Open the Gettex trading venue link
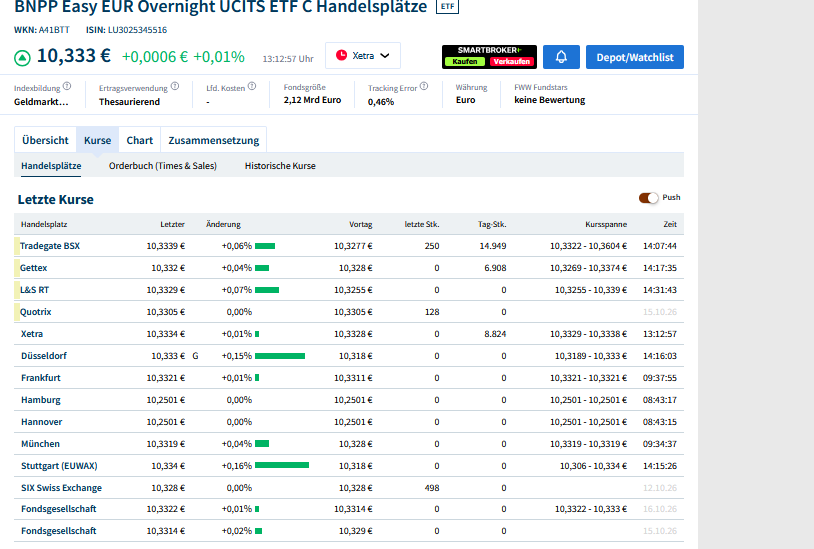Viewport: 814px width, 549px height. [x=33, y=268]
